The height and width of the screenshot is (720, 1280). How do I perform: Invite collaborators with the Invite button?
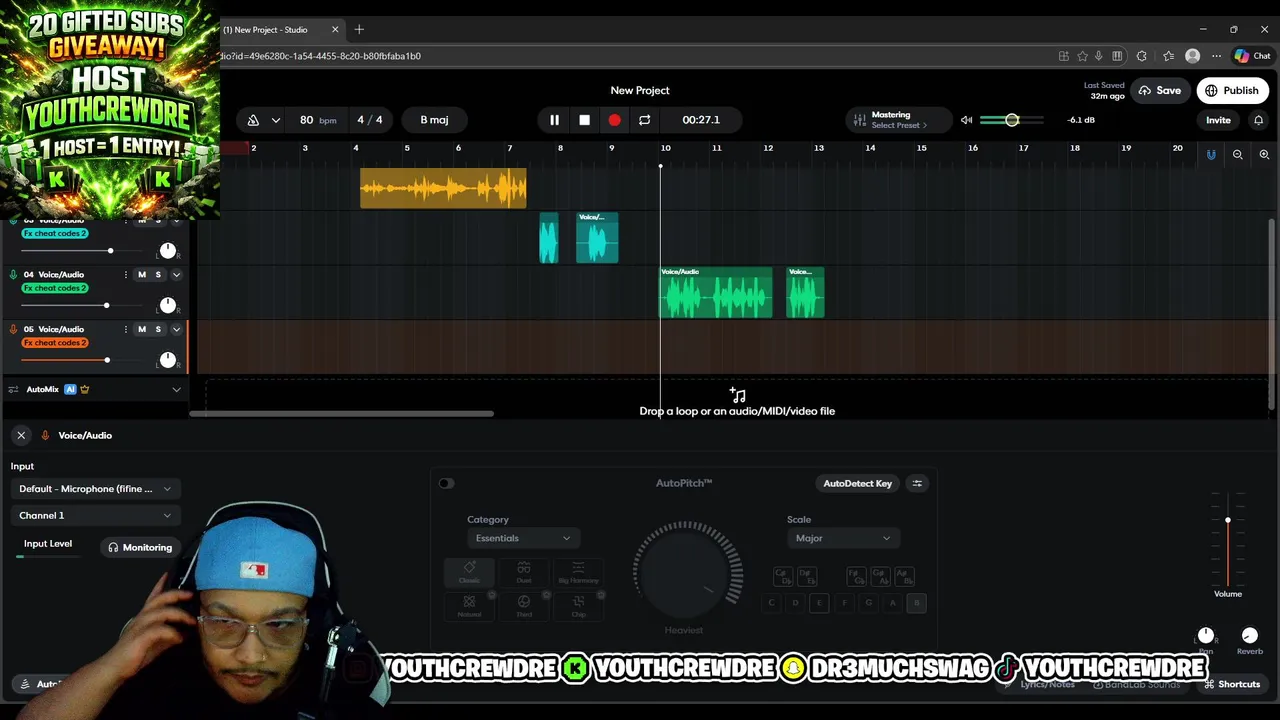pyautogui.click(x=1218, y=120)
